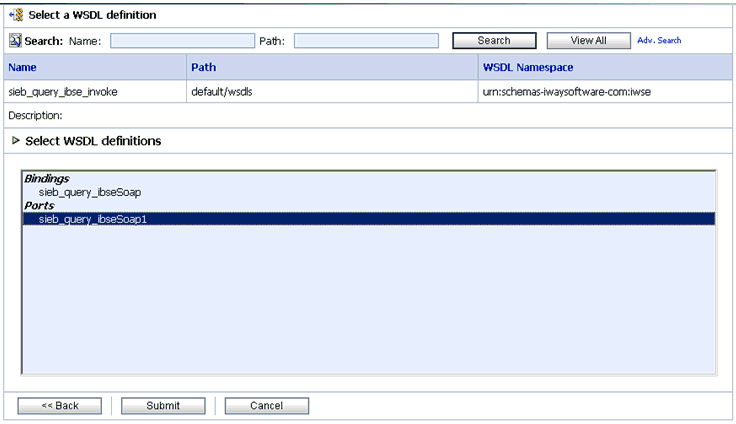Open the Adv. Search link
736x424 pixels.
point(659,40)
